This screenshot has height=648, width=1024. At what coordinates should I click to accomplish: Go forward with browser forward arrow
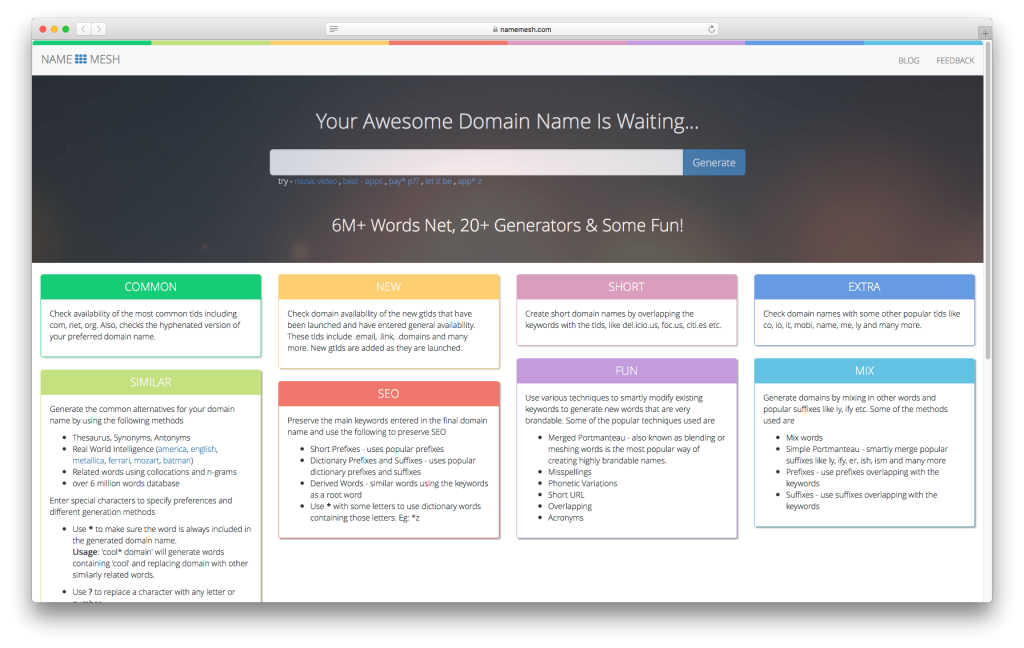pos(99,29)
